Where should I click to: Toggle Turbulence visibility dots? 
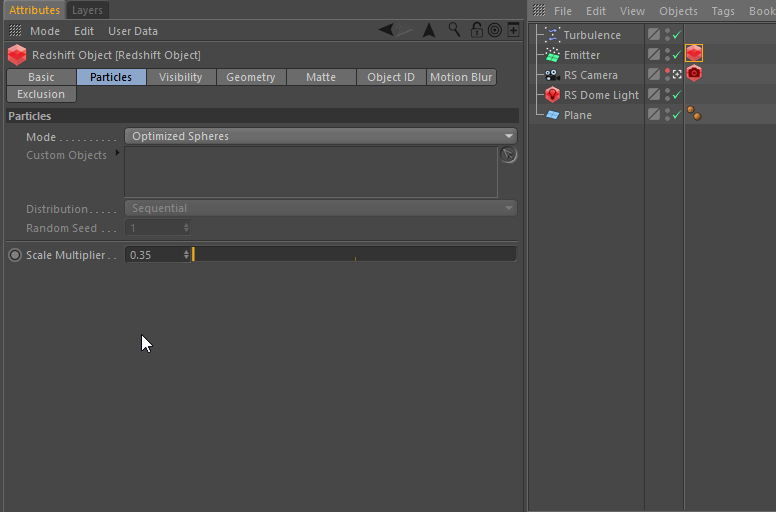[667, 34]
